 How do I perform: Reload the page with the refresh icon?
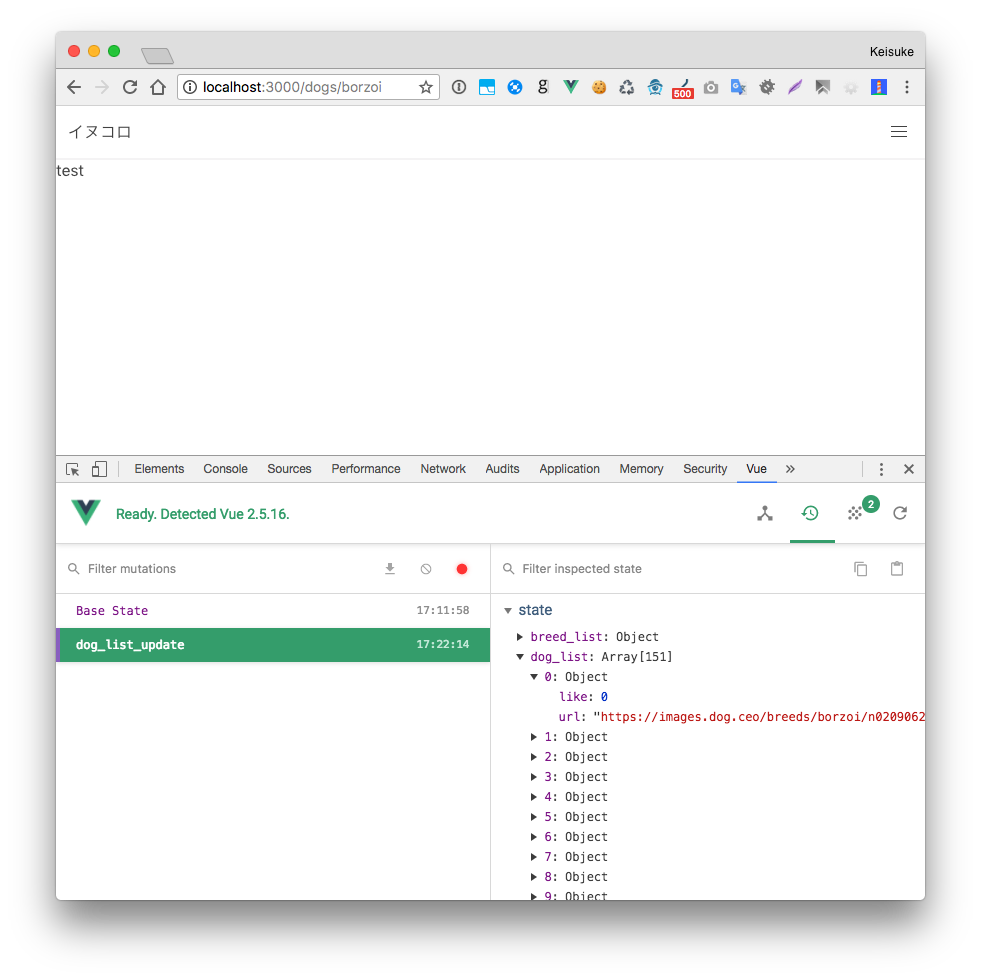click(x=130, y=87)
